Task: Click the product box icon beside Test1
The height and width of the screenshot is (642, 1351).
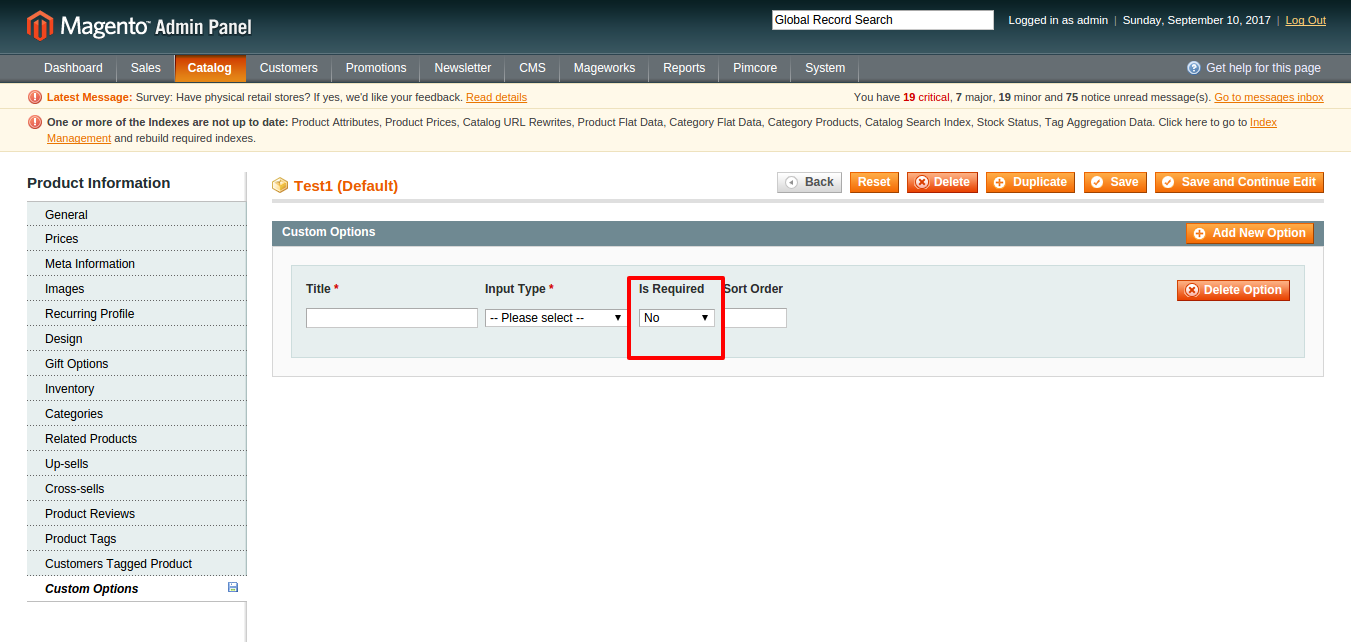Action: click(x=280, y=185)
